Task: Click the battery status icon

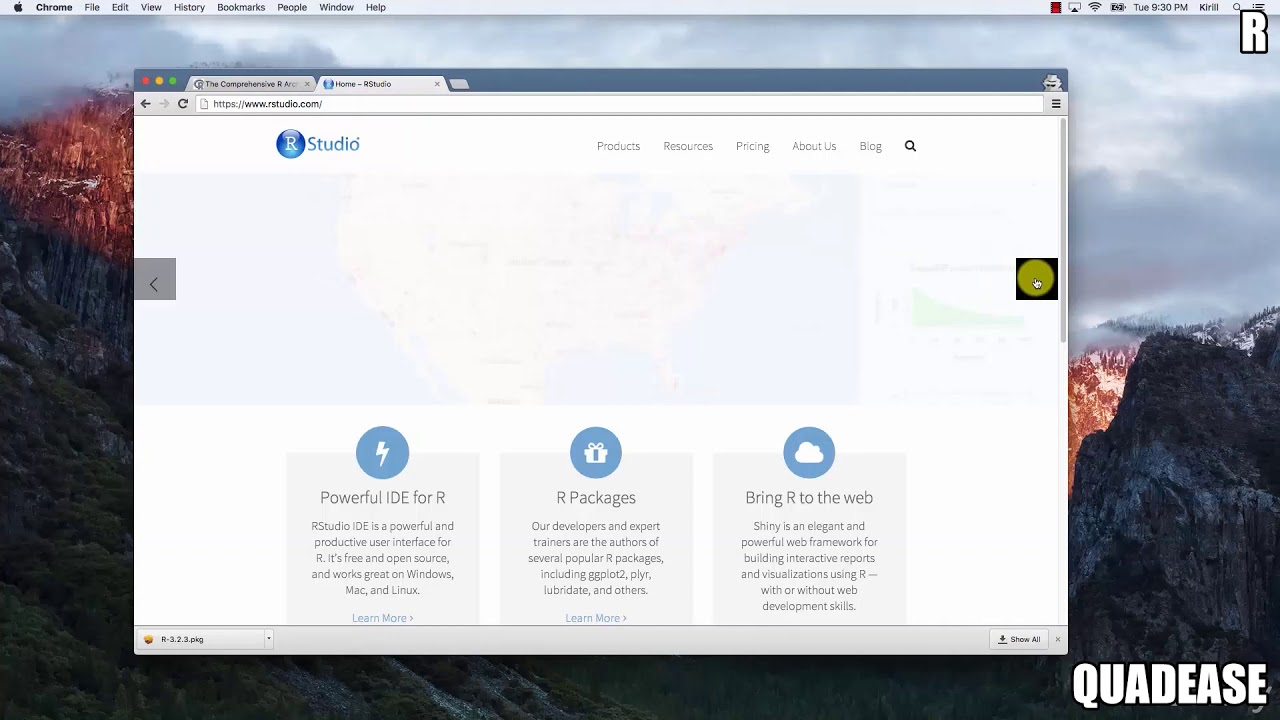Action: [x=1117, y=7]
